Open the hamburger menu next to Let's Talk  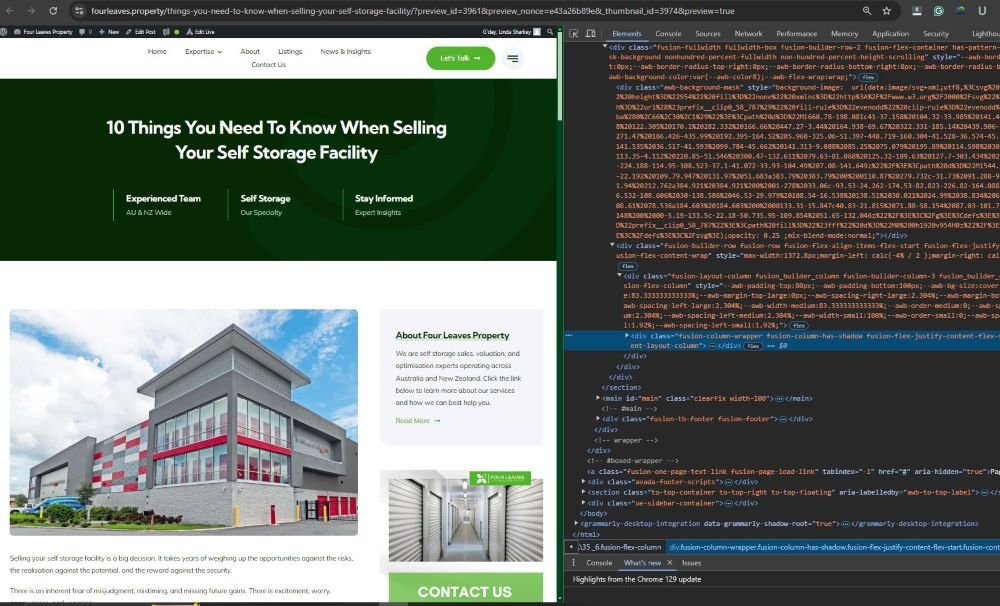(513, 58)
